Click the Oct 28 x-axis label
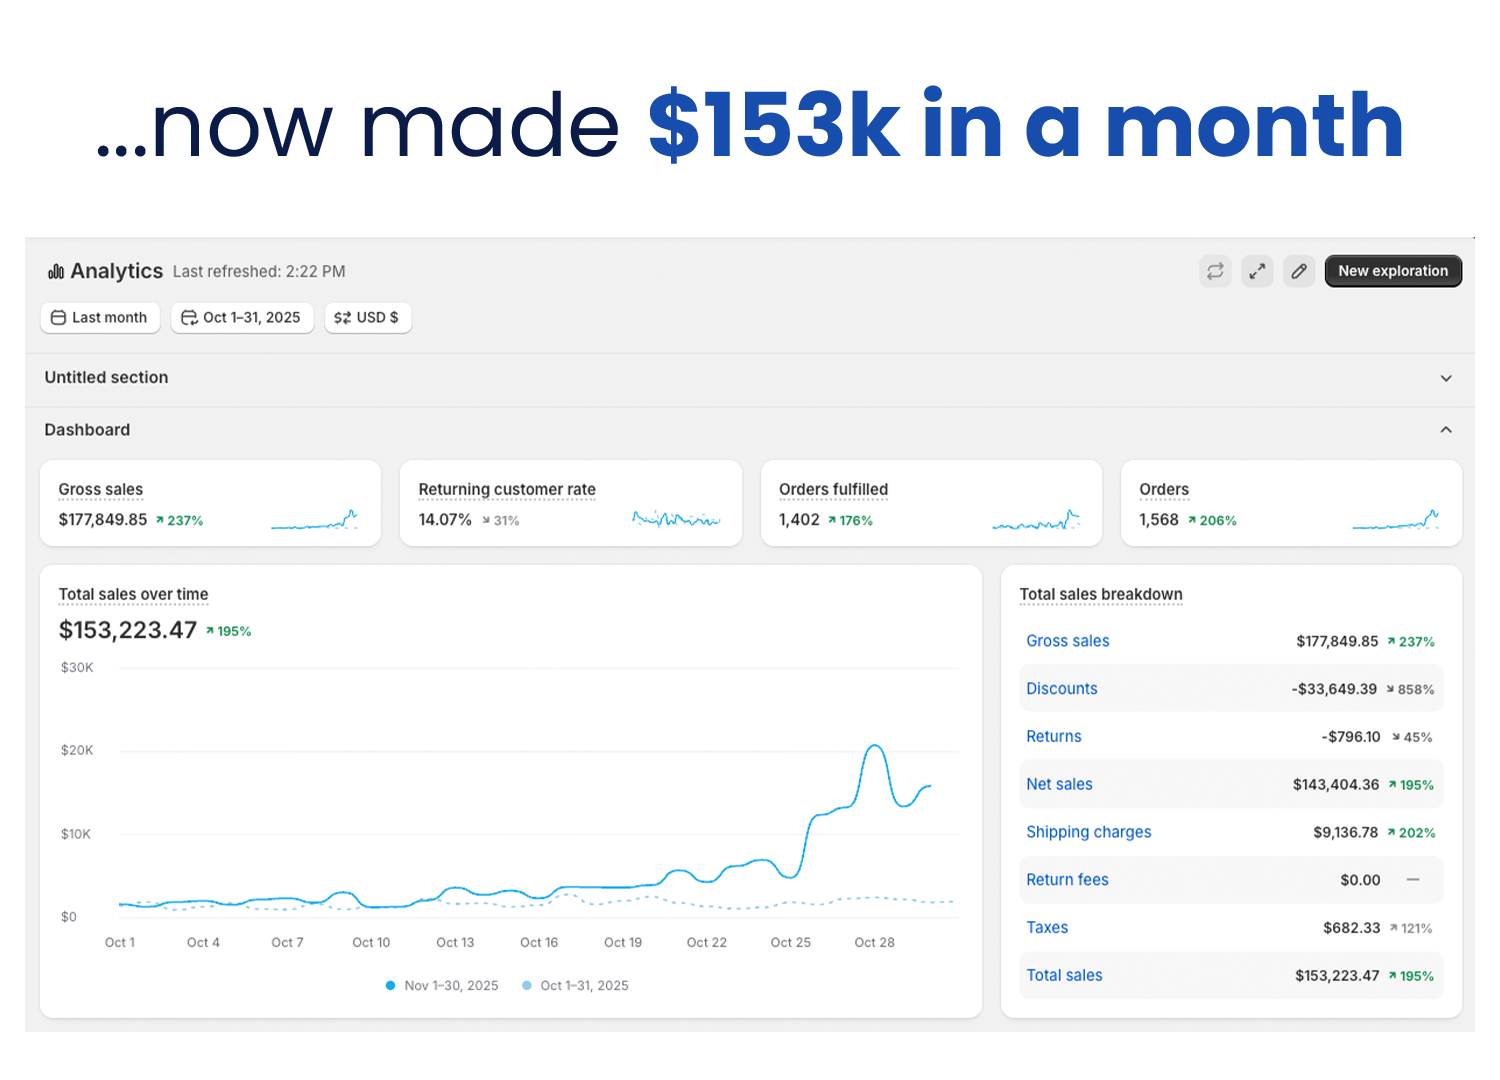This screenshot has height=1080, width=1500. pos(875,943)
